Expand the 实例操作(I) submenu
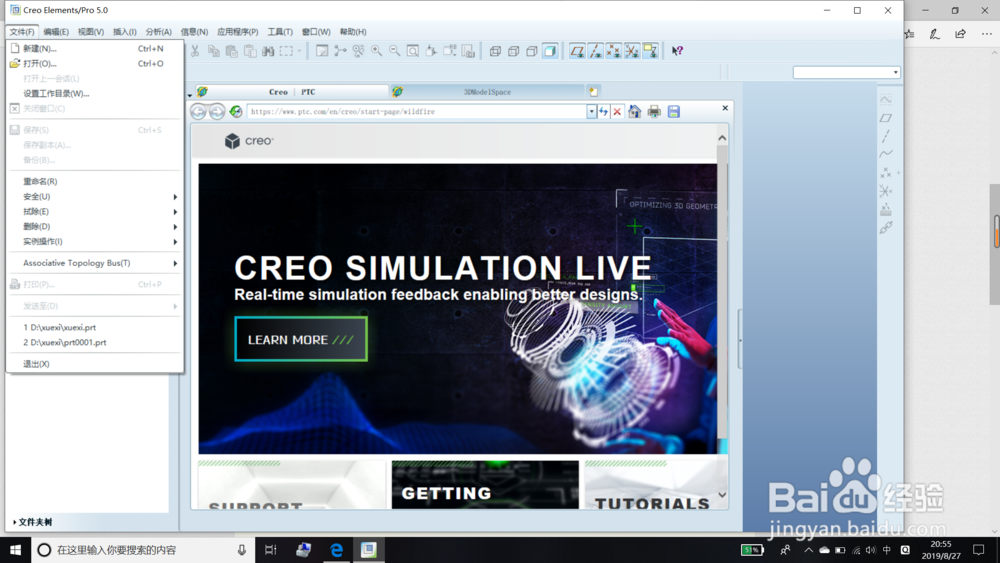 (94, 242)
